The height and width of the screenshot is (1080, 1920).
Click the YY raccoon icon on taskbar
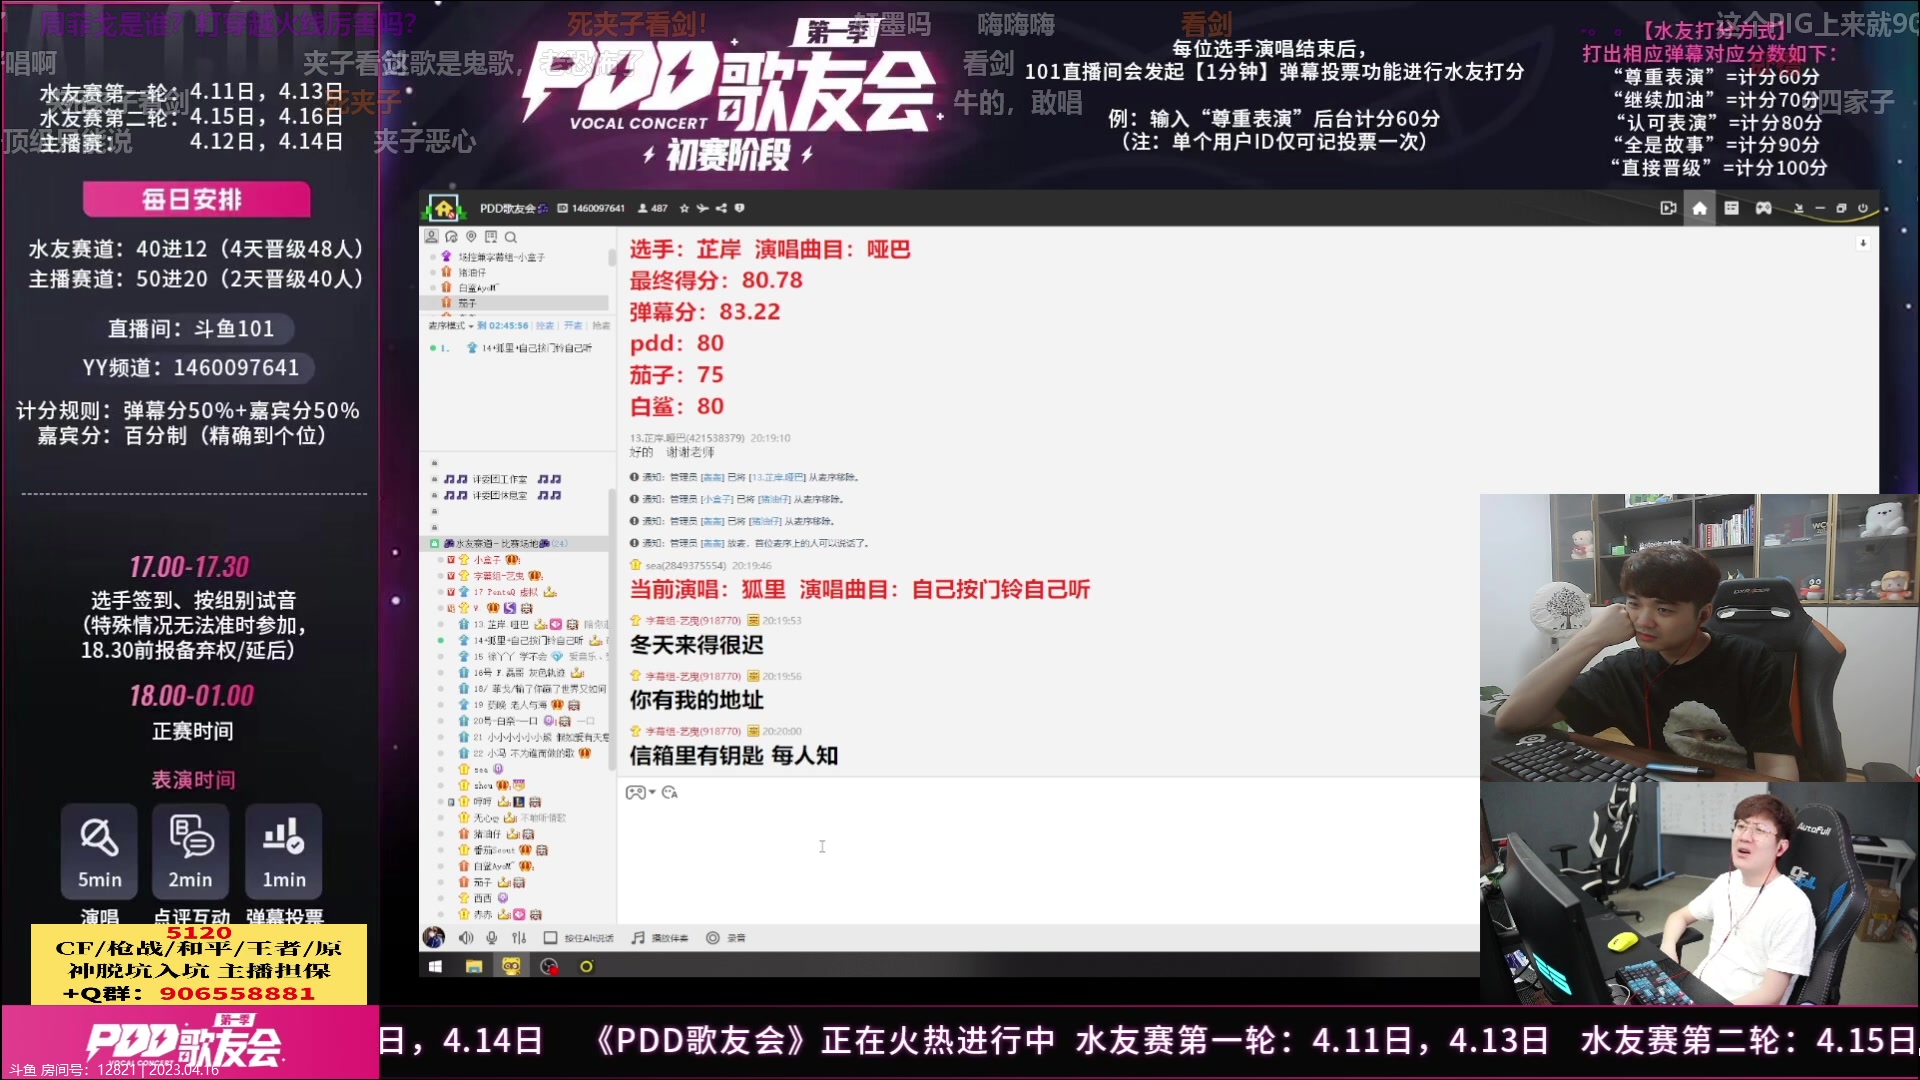[x=511, y=966]
